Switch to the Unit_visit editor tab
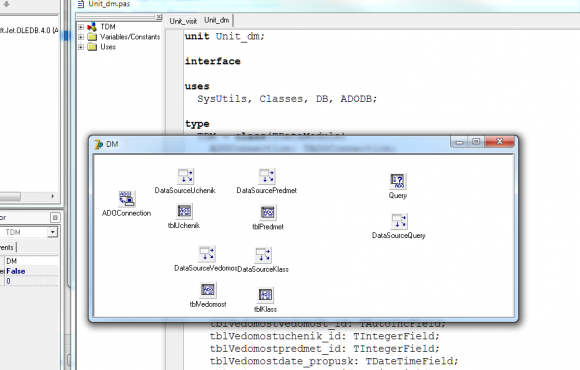Screen dimensions: 580x370 [x=183, y=21]
